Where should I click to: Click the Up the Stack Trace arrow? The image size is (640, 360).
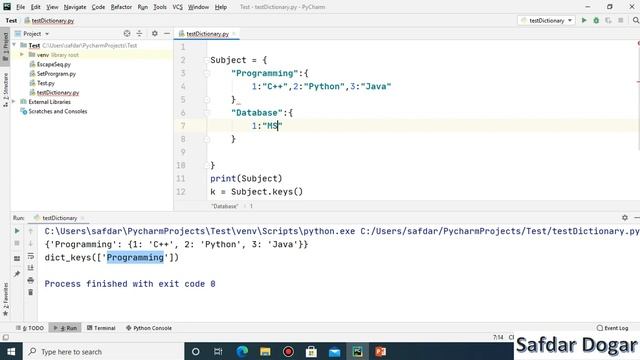31,231
